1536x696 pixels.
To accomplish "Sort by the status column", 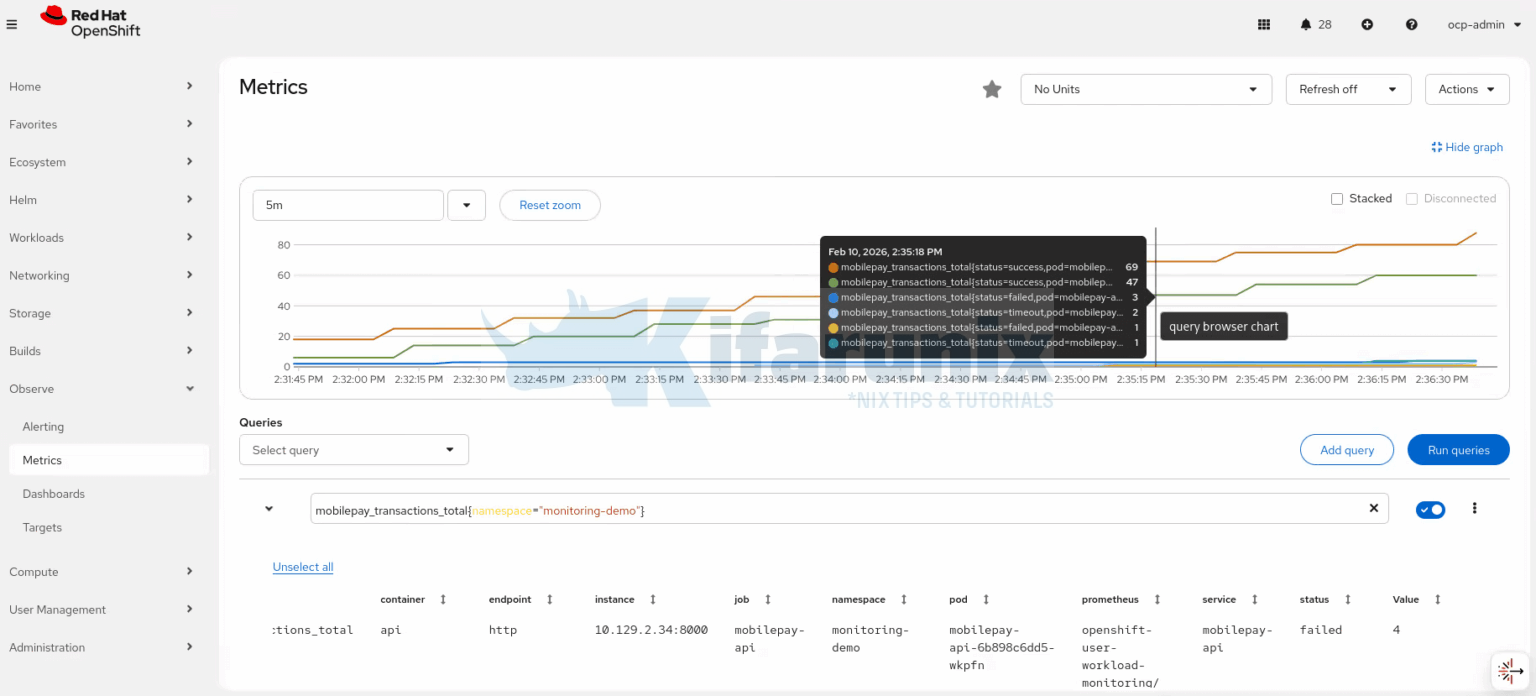I will pos(1348,599).
